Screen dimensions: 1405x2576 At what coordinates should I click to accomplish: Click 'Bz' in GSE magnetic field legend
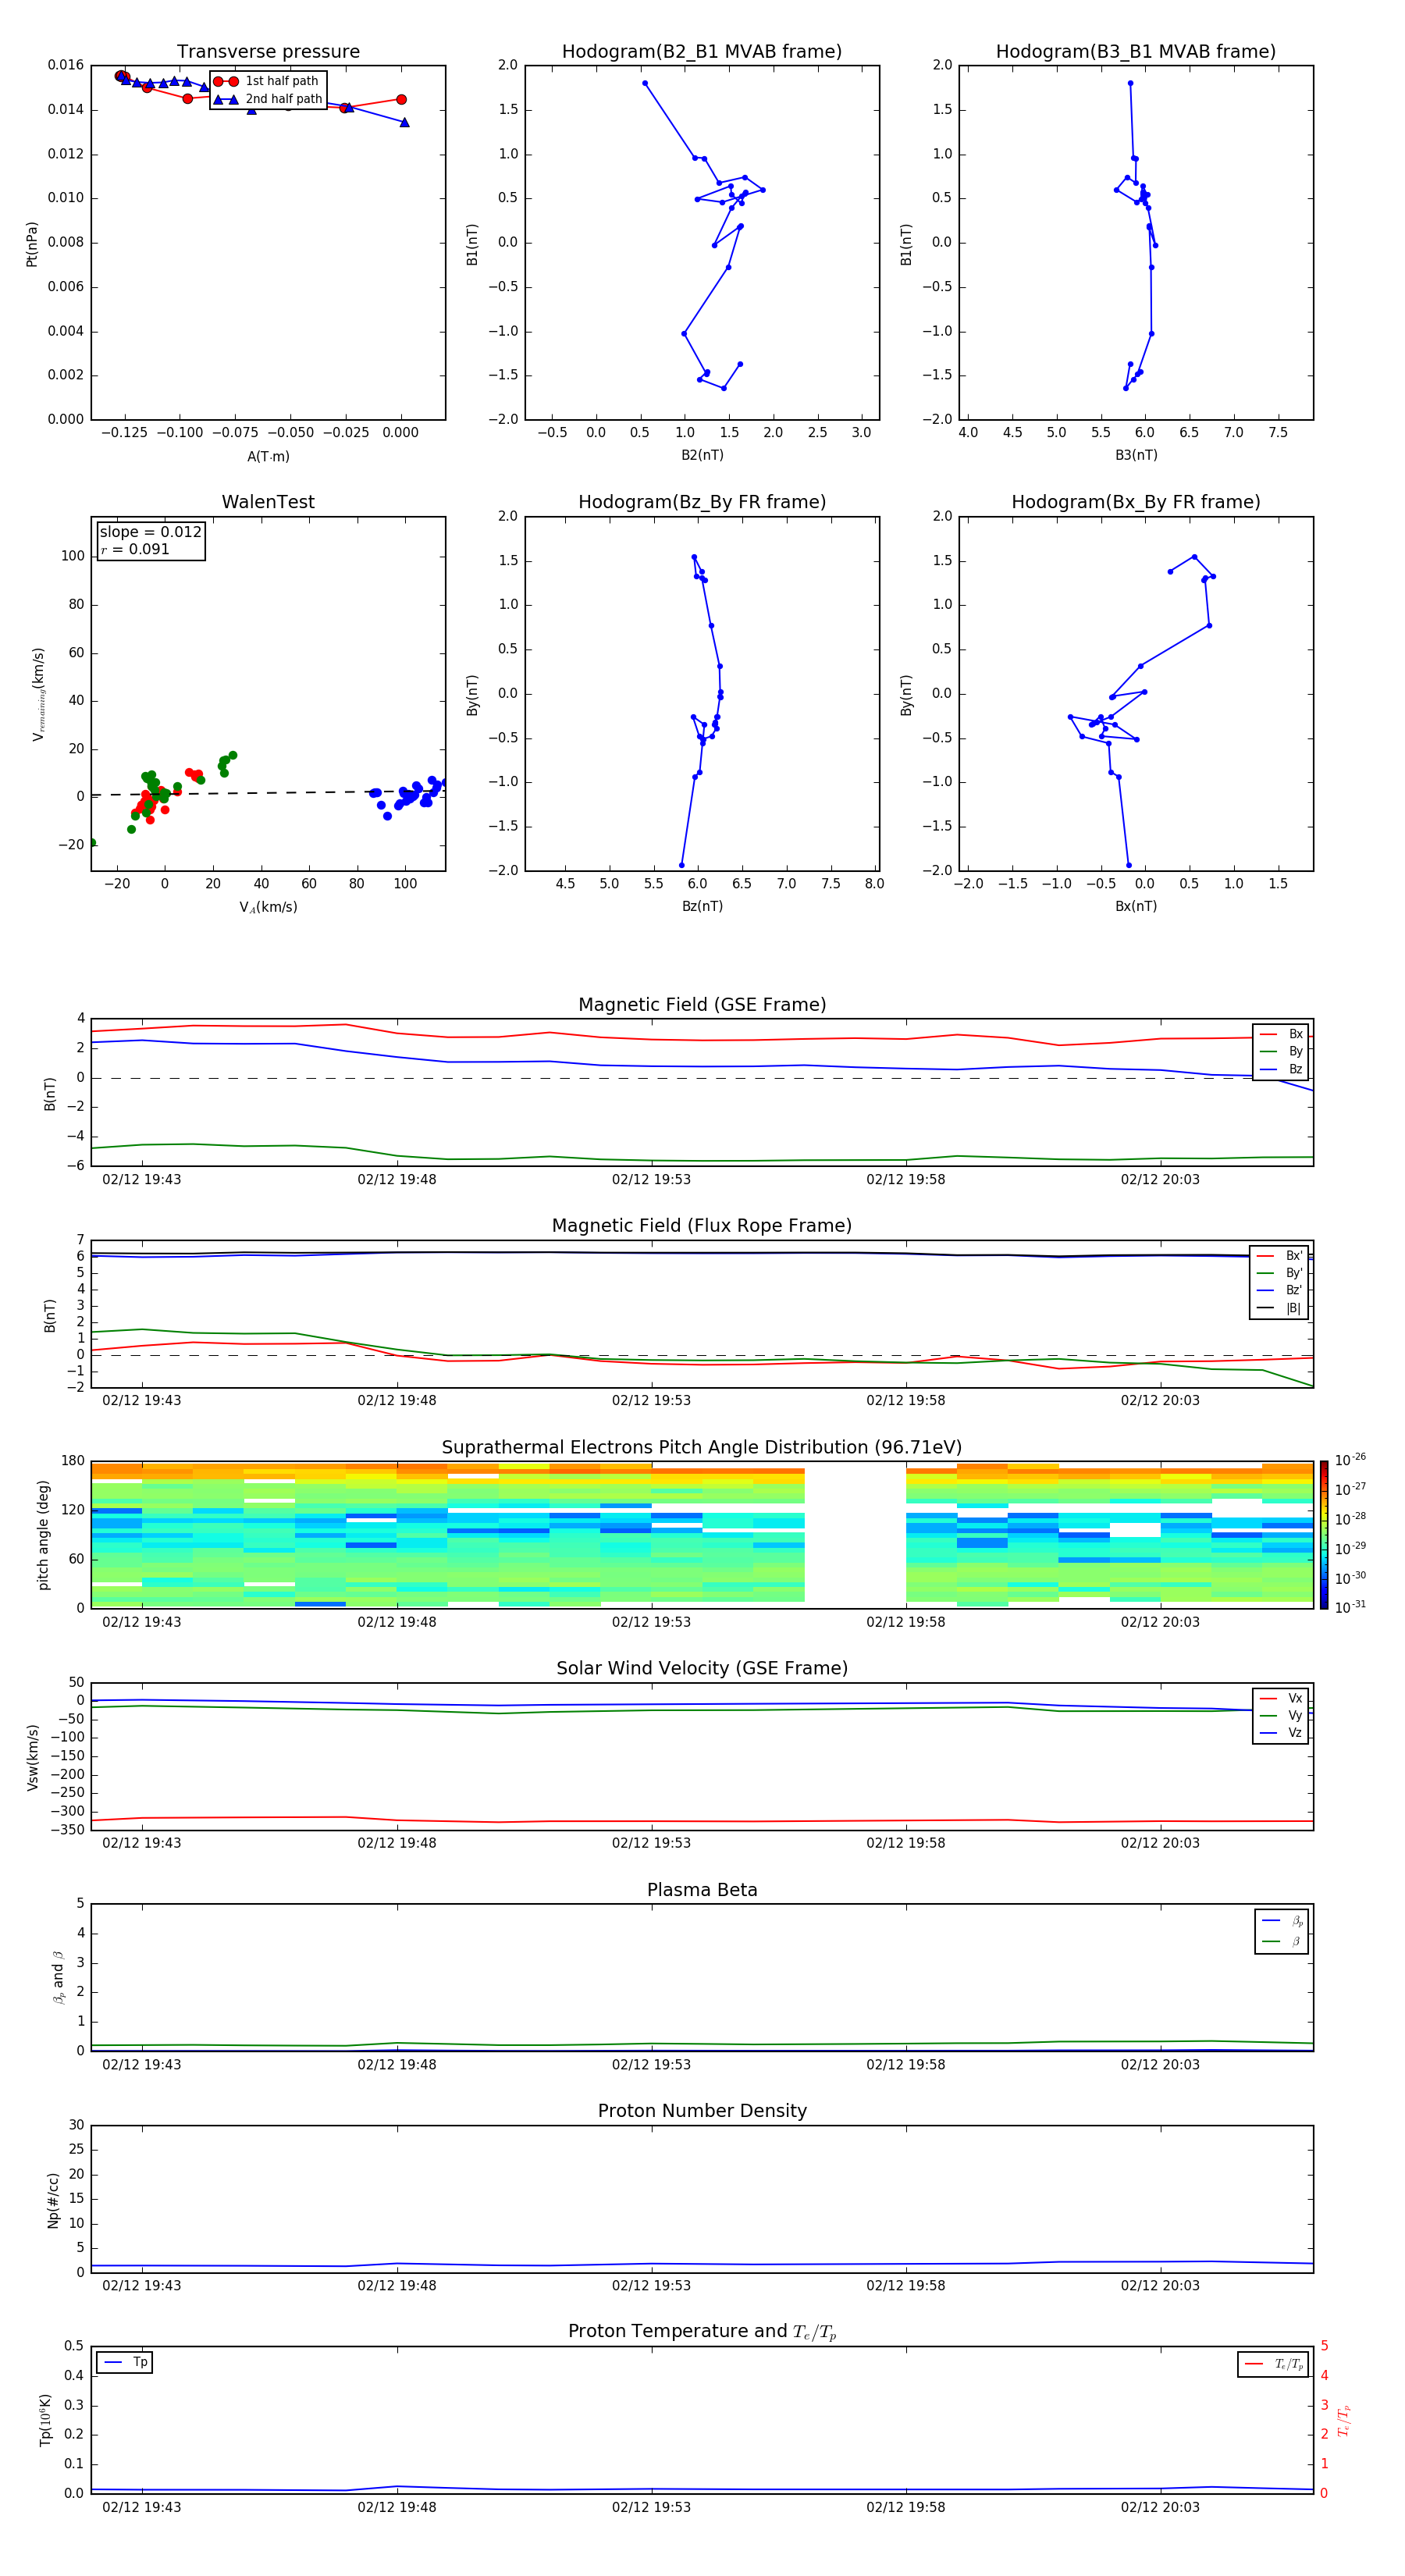(x=1281, y=1069)
